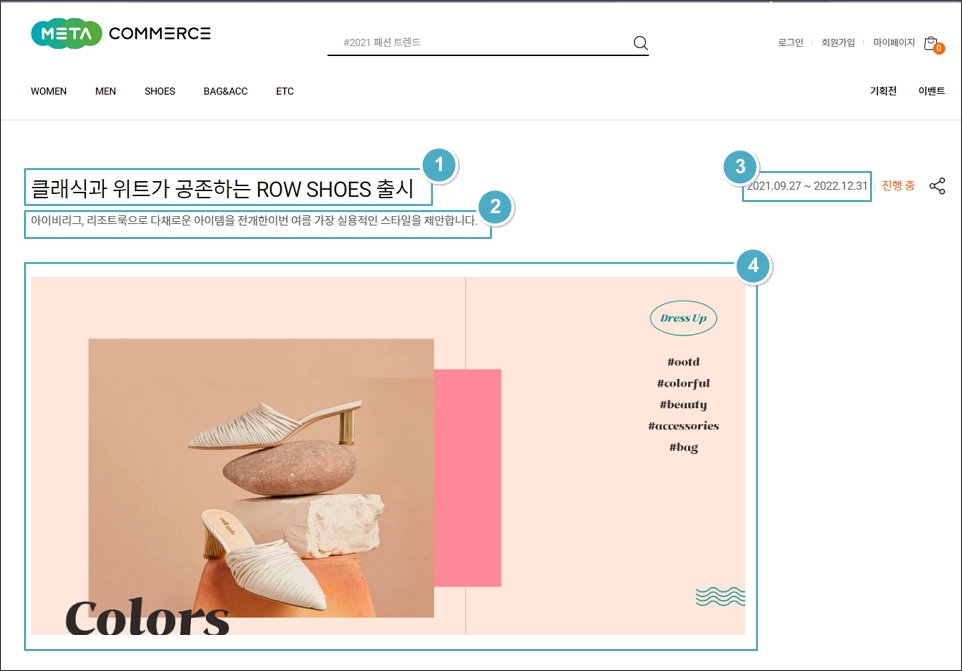Viewport: 962px width, 671px height.
Task: Click the Dress Up oval button in the banner
Action: 683,318
